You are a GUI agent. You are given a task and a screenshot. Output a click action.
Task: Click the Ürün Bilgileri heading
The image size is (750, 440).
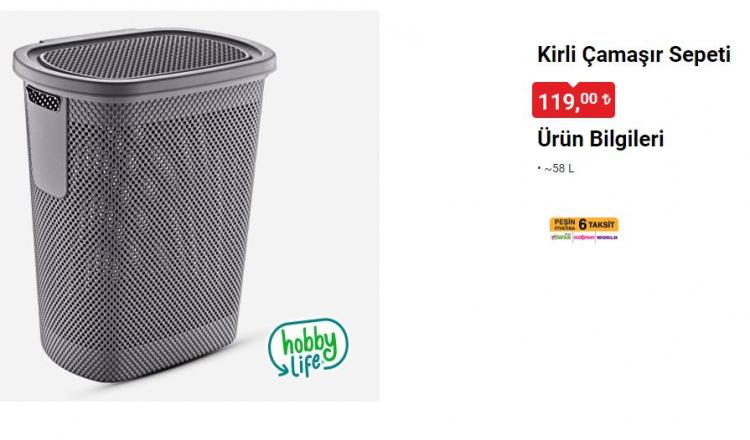(x=600, y=139)
